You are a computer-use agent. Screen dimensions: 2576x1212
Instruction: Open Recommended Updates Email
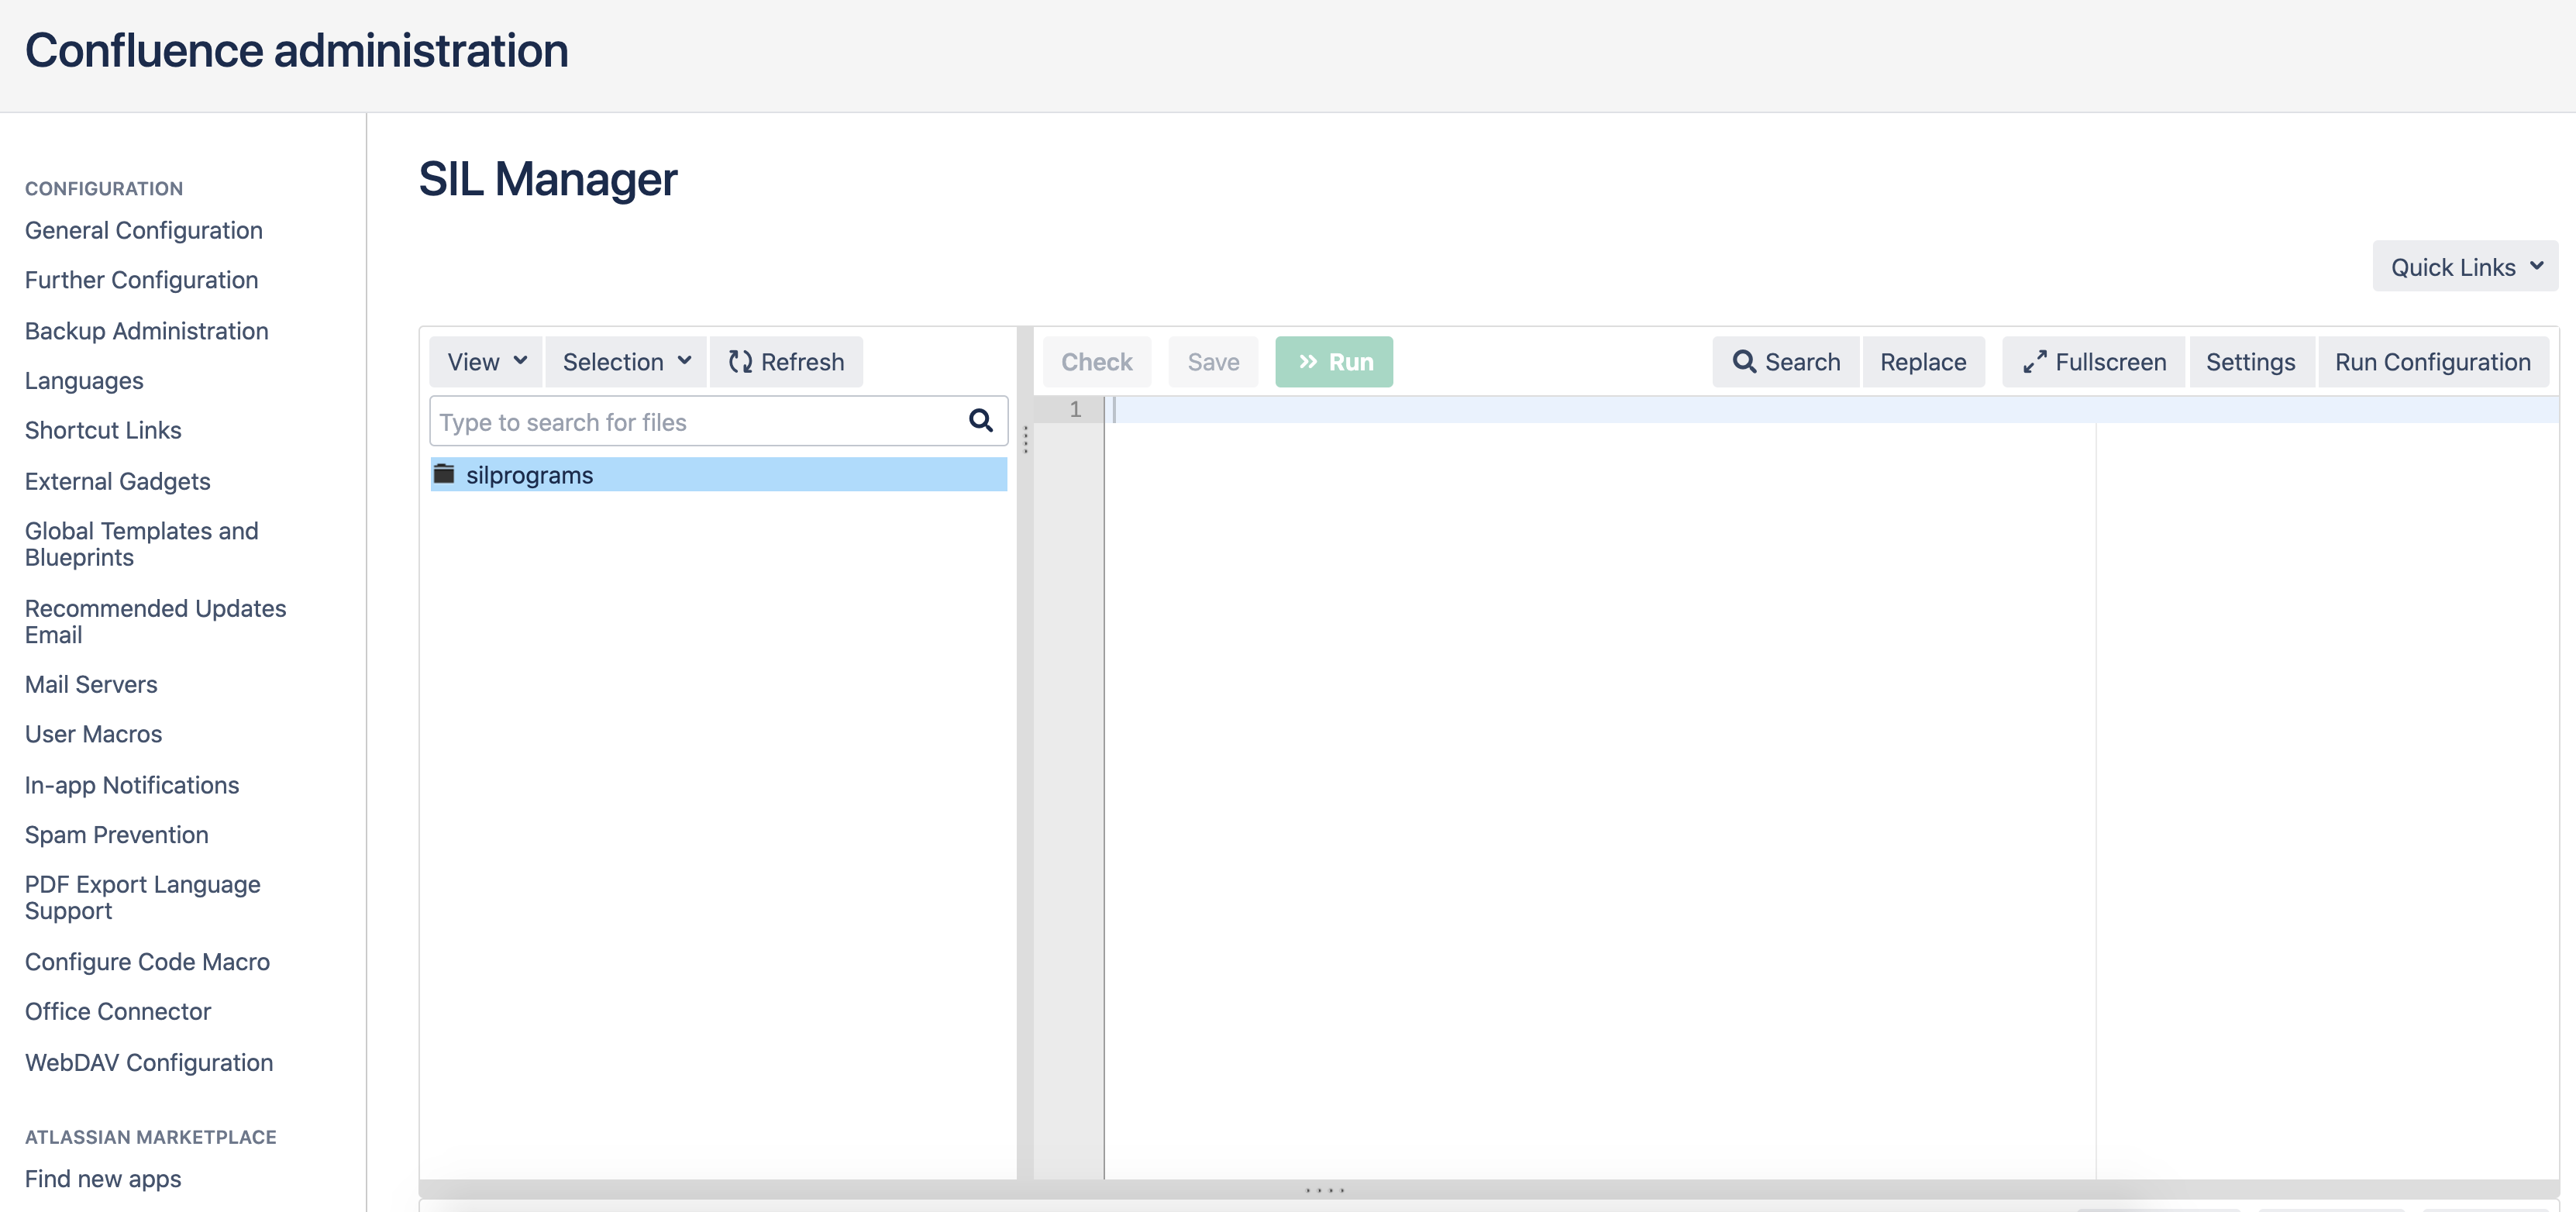tap(156, 621)
